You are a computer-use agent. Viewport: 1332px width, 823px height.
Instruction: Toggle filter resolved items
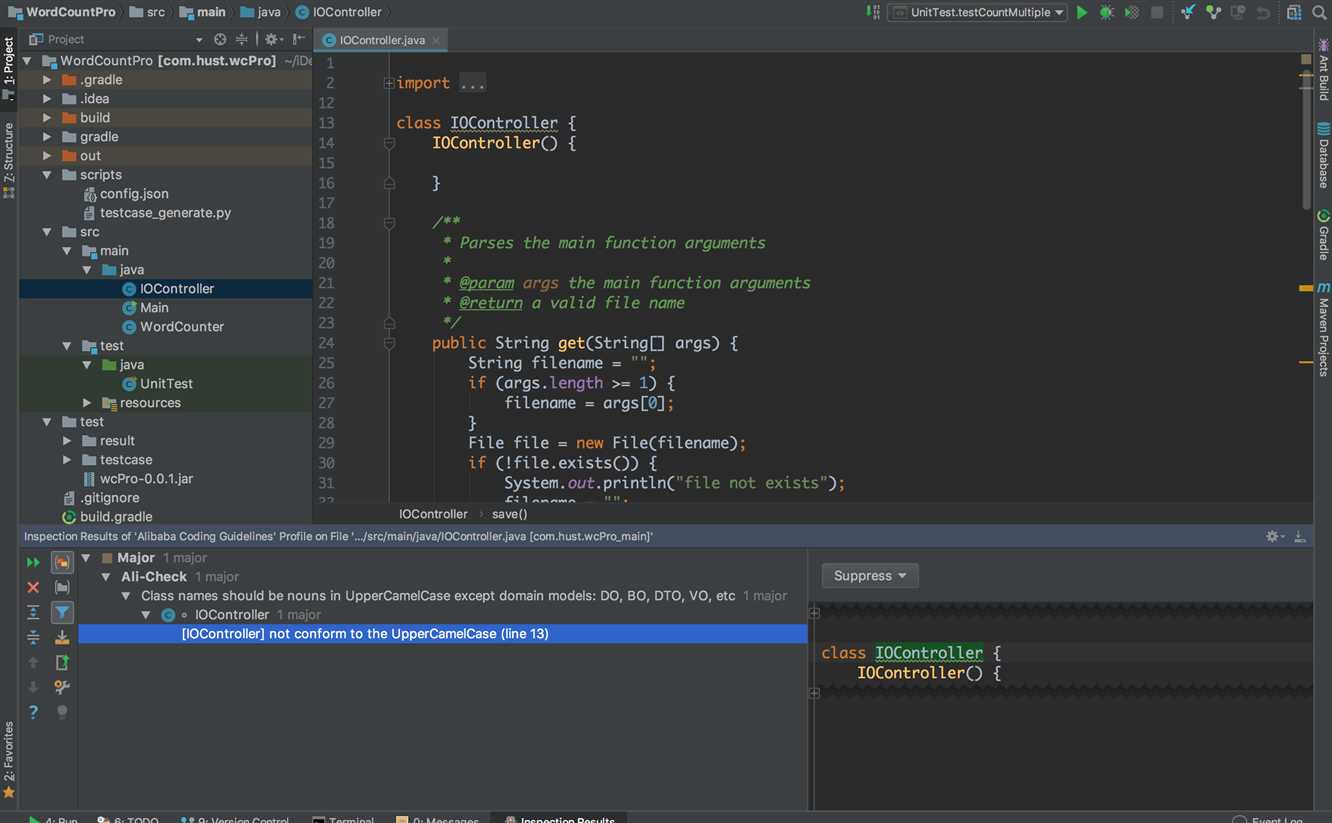(x=62, y=612)
